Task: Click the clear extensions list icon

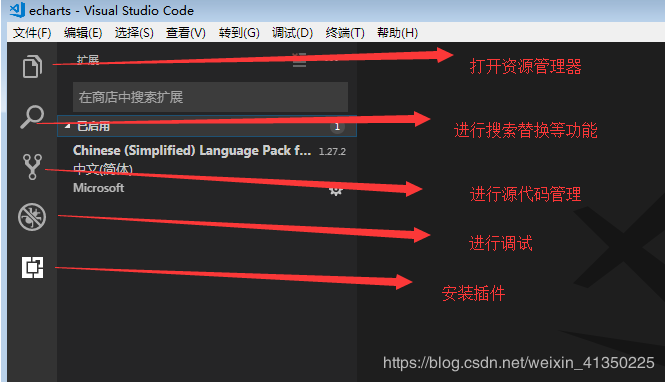Action: tap(299, 60)
